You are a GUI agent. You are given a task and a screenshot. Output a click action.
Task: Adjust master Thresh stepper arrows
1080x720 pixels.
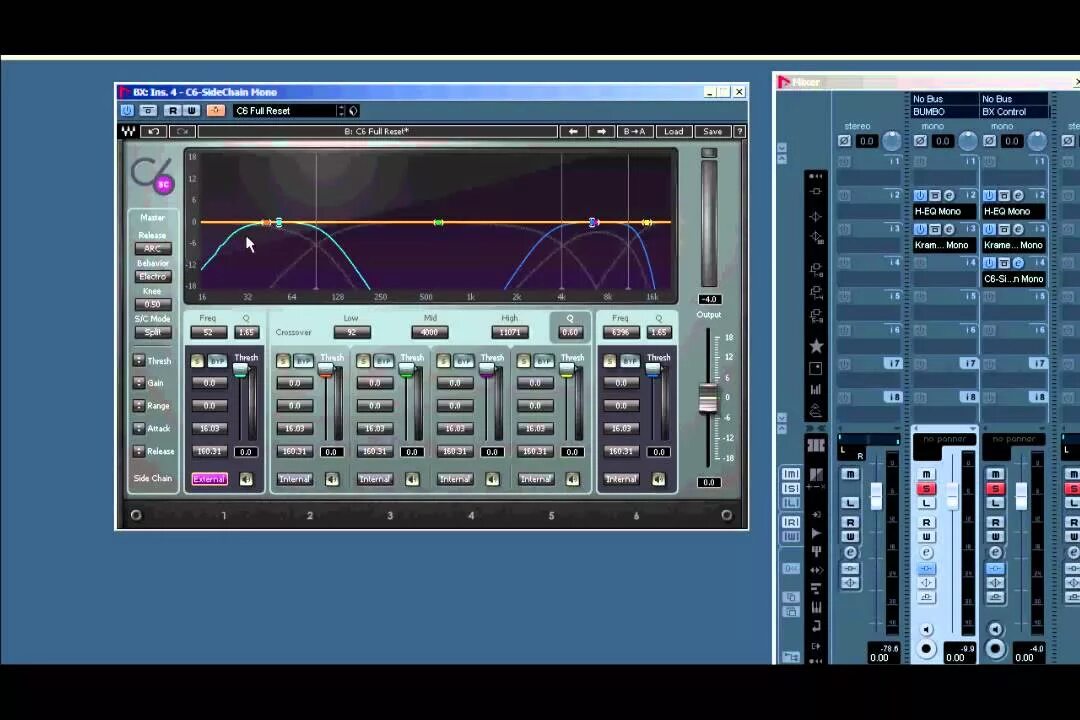pos(138,360)
